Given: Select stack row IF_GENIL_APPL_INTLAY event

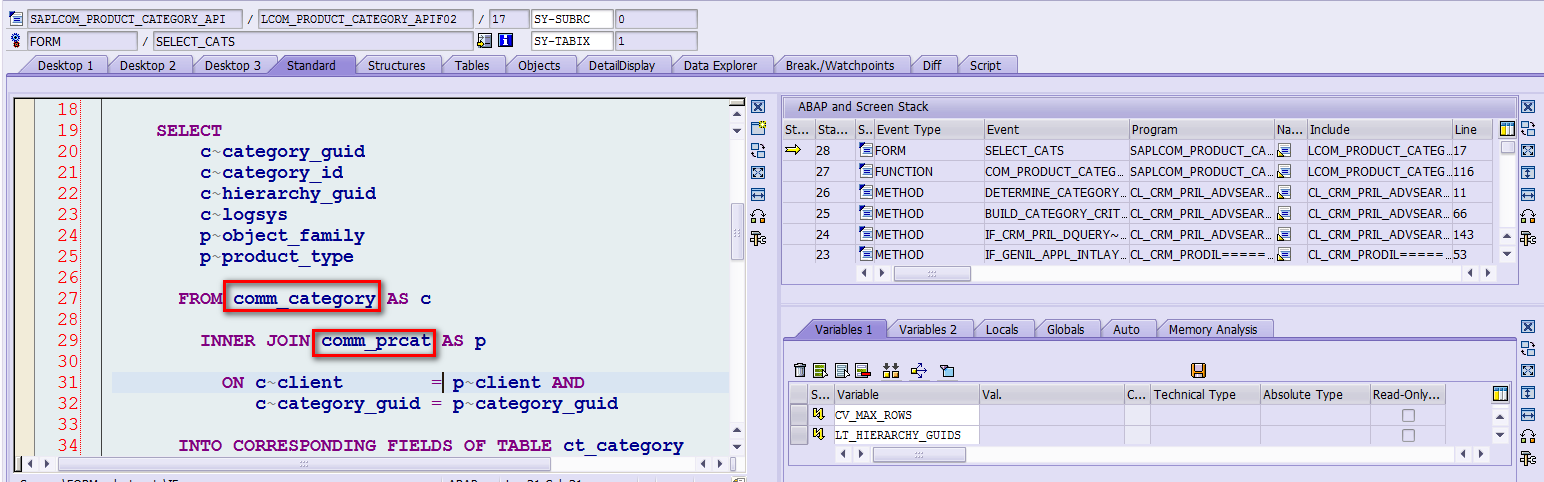Looking at the screenshot, I should 1055,254.
